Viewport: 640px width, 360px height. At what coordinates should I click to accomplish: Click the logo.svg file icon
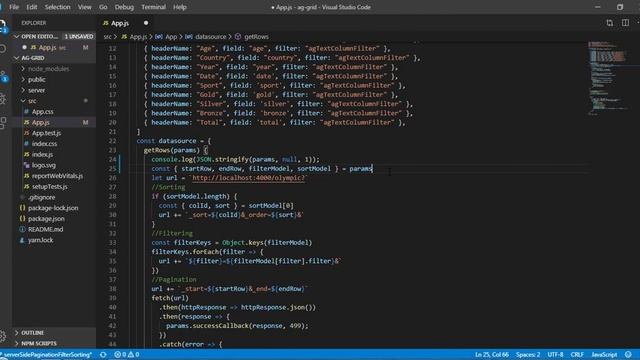(x=27, y=165)
